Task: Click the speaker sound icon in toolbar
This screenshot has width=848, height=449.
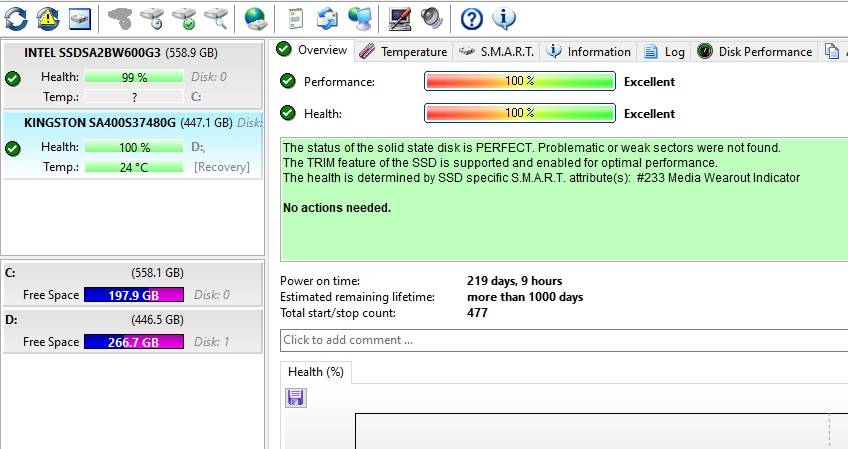Action: tap(432, 18)
